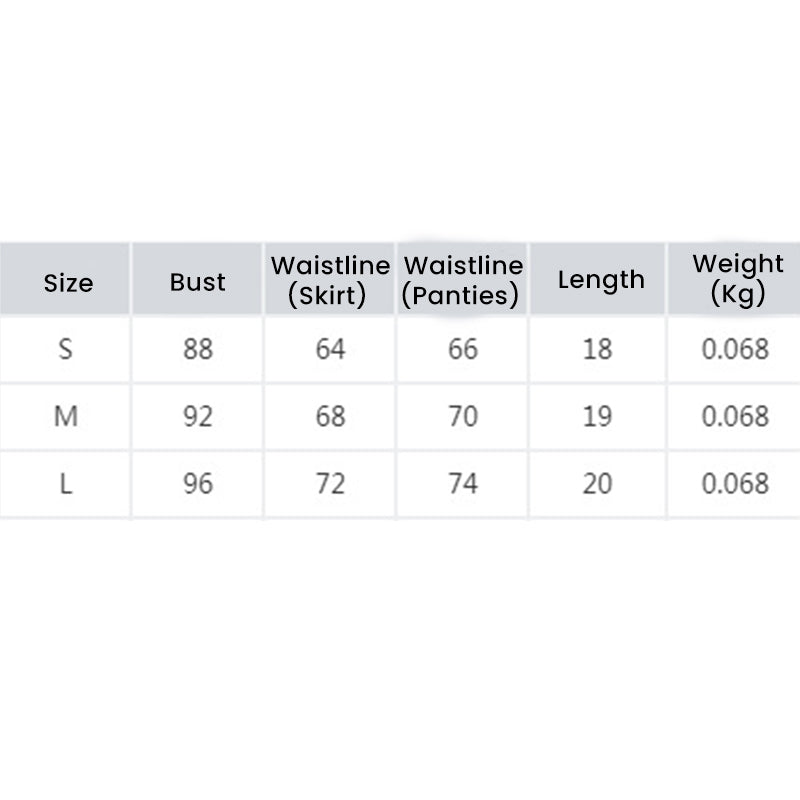Select weight 0.068 in the M row
800x800 pixels.
point(735,416)
